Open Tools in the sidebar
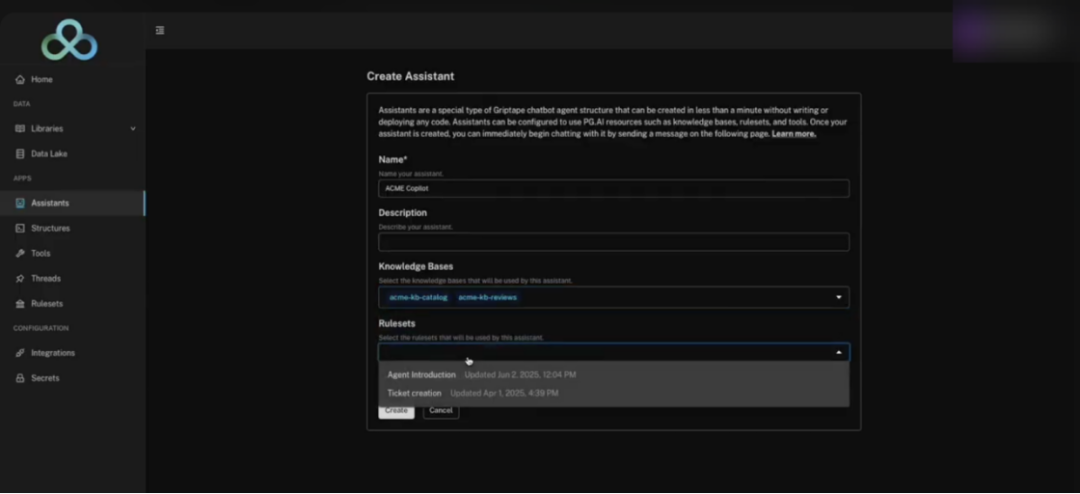Viewport: 1080px width, 494px height. 72,254
